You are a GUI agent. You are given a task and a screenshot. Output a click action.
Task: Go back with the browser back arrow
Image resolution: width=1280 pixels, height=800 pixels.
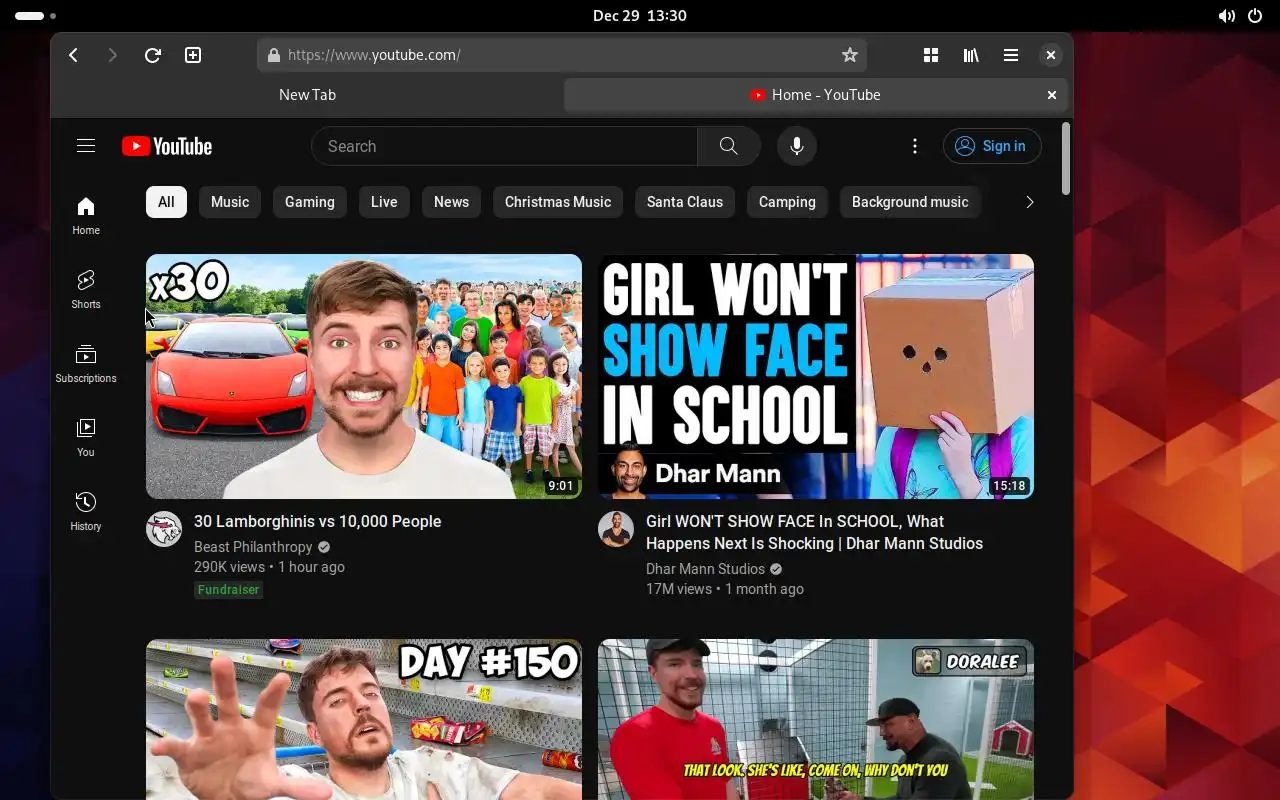[73, 55]
